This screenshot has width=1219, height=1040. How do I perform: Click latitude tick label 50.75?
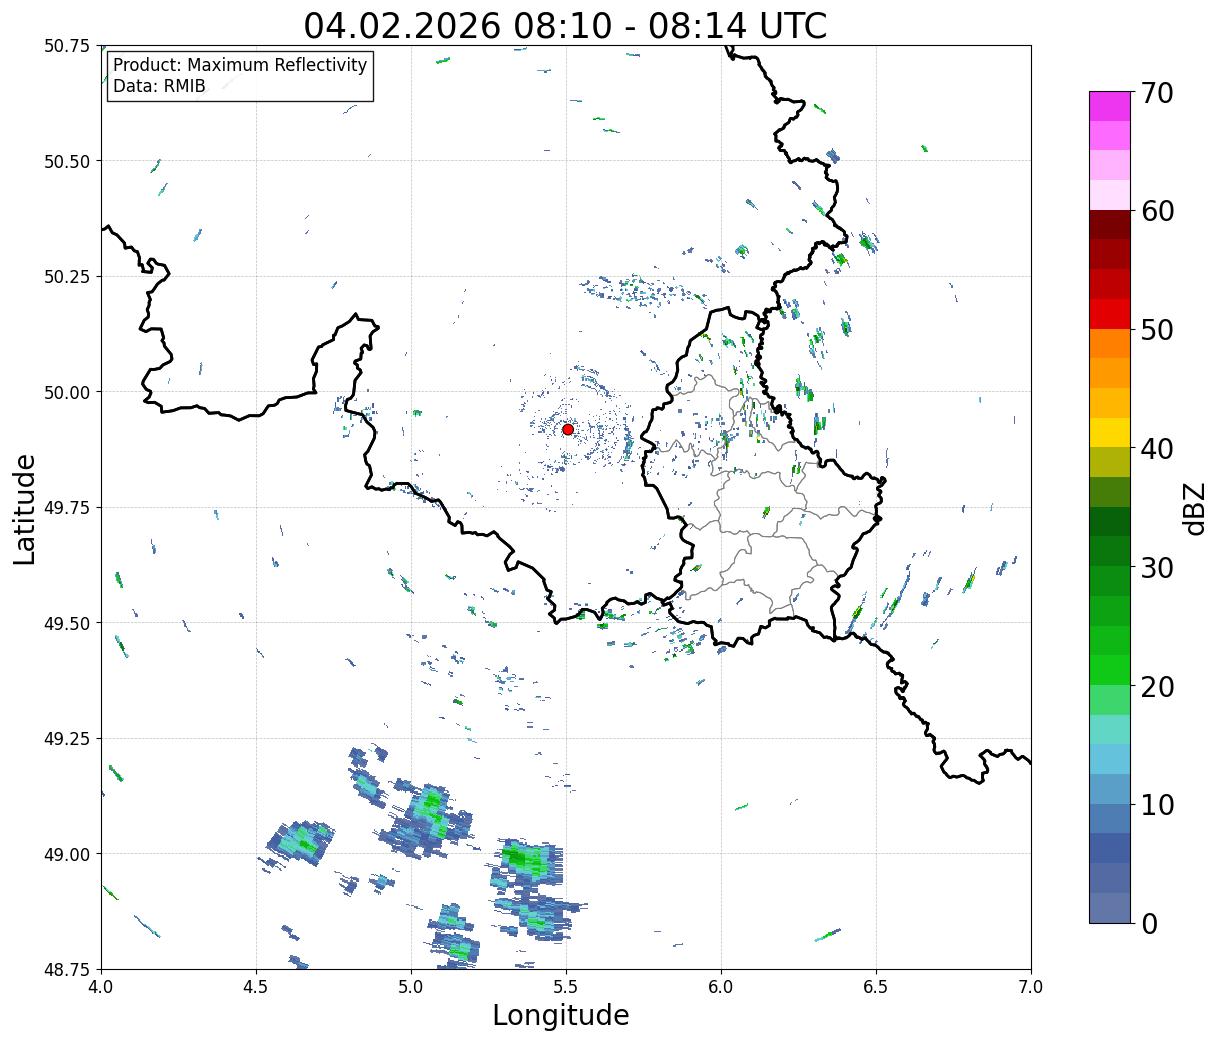68,46
